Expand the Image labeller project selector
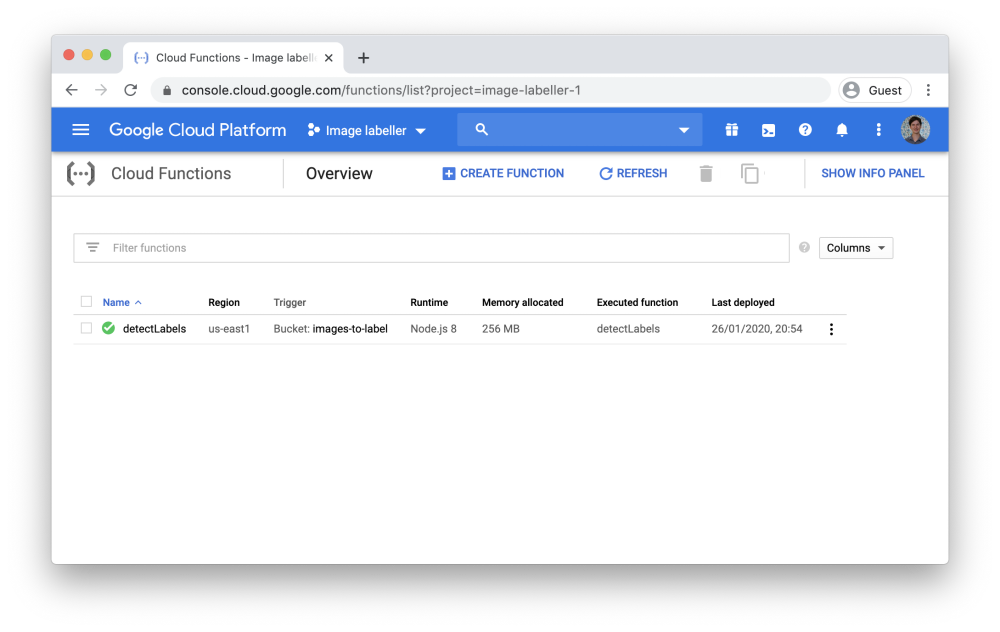 pos(367,131)
